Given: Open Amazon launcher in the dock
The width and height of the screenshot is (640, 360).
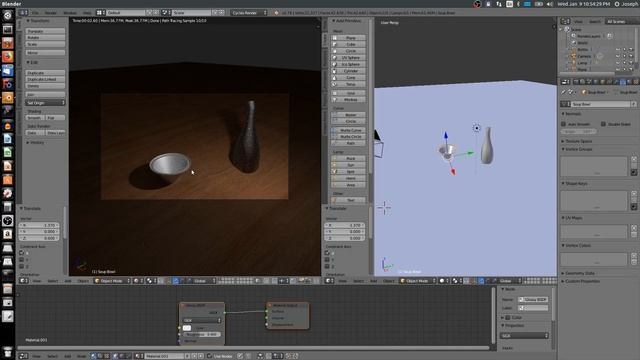Looking at the screenshot, I should pos(7,234).
